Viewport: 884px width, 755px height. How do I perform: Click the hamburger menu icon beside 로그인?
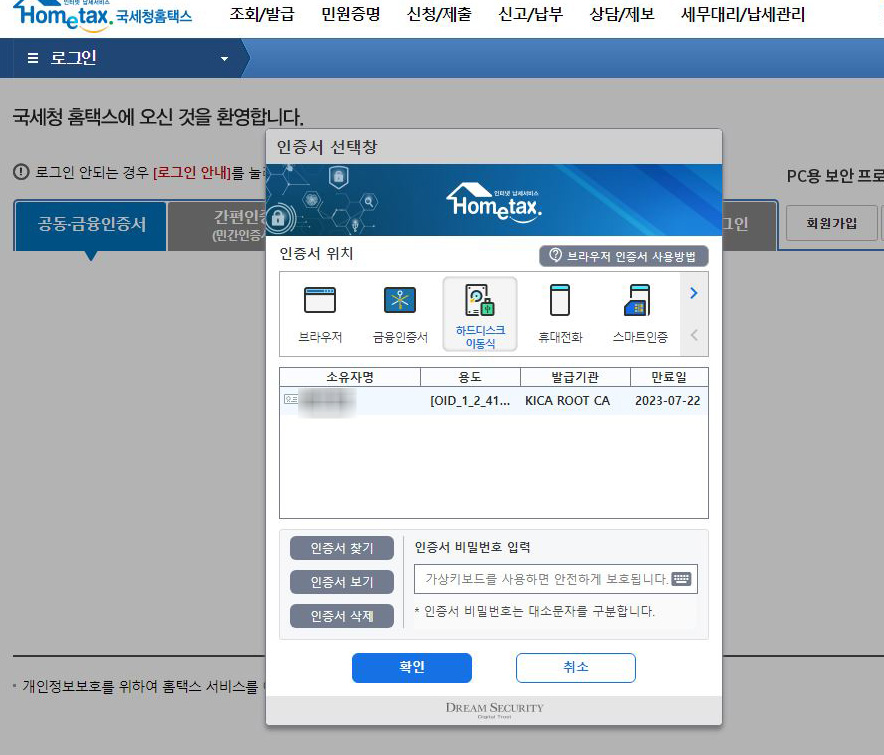click(33, 58)
